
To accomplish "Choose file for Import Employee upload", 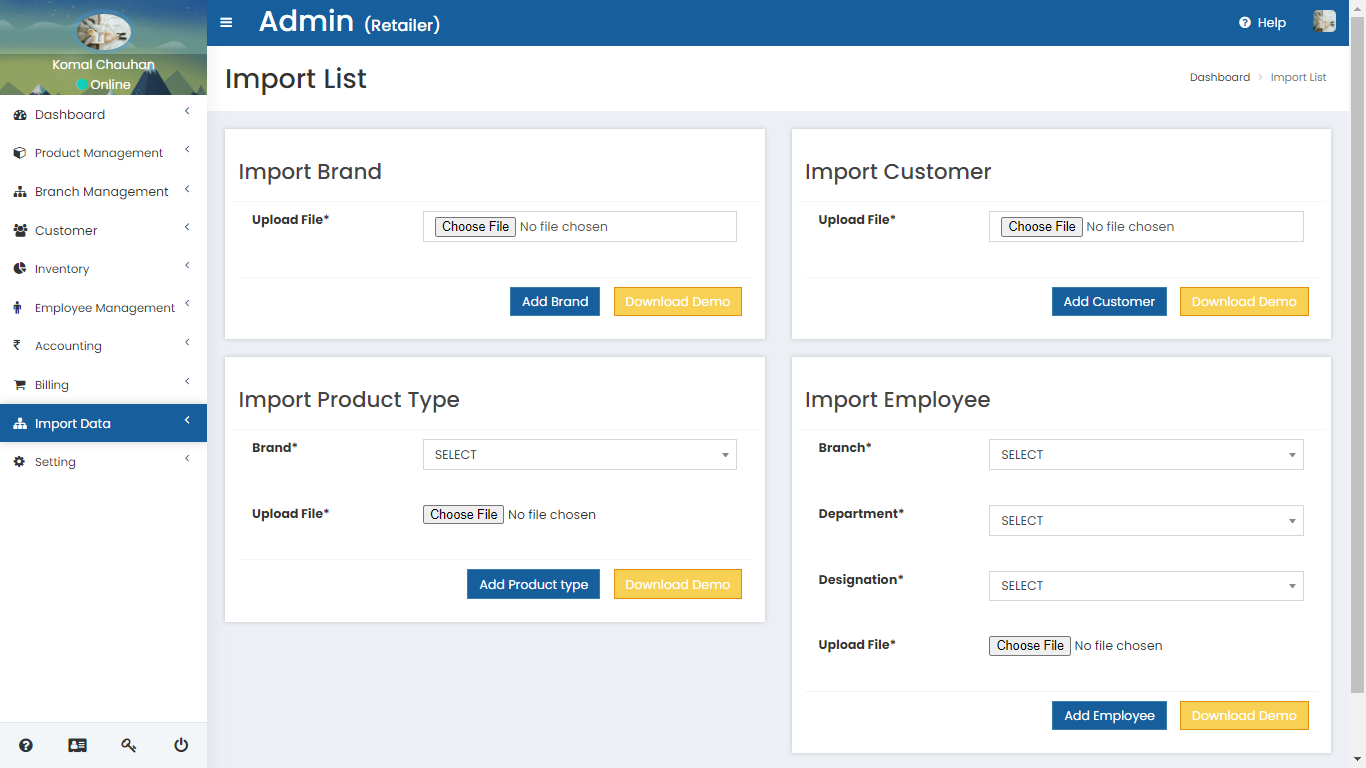I will [x=1030, y=646].
